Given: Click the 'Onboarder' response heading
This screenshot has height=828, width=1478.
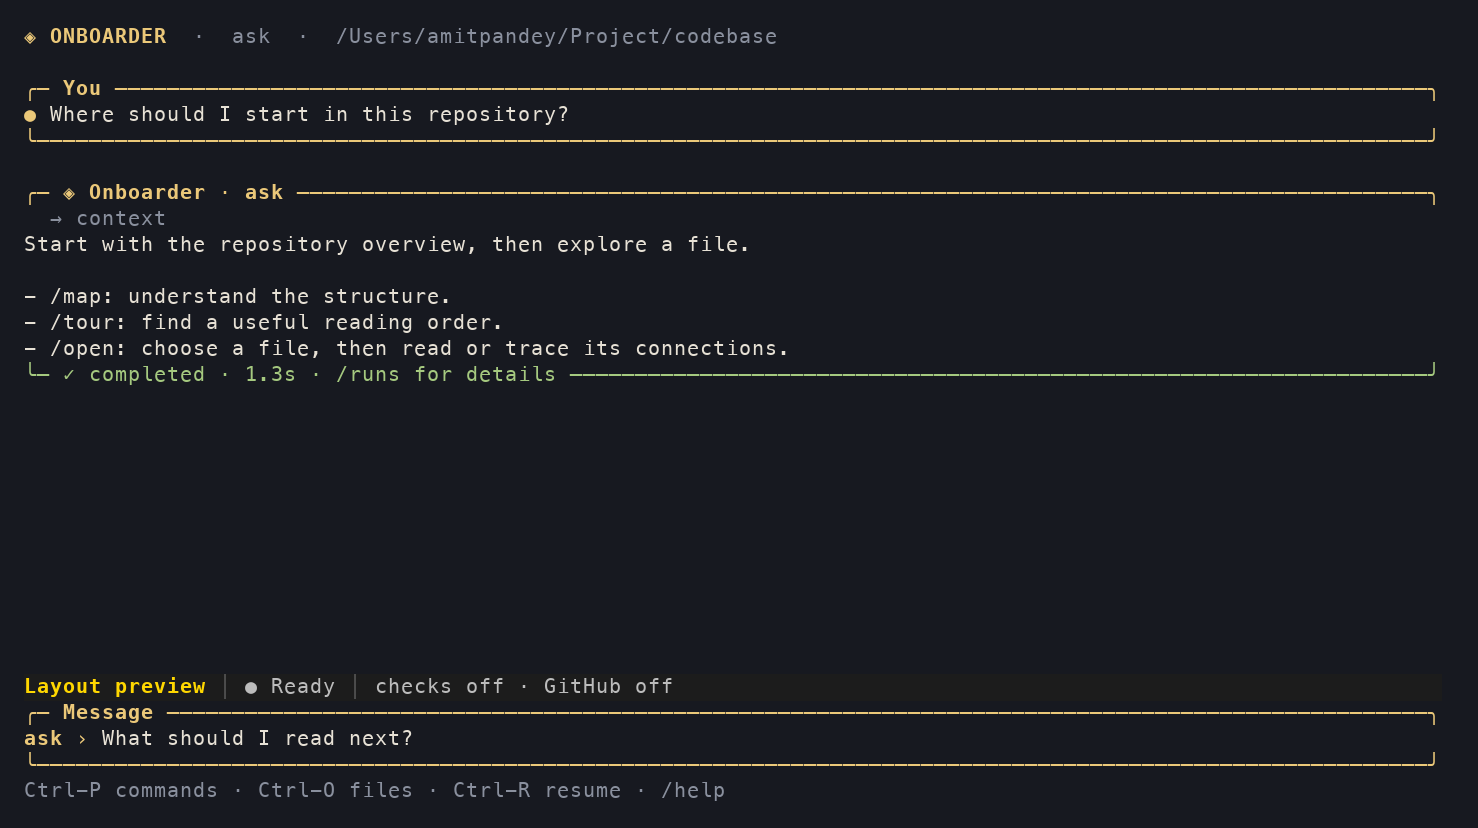Looking at the screenshot, I should click(x=147, y=192).
